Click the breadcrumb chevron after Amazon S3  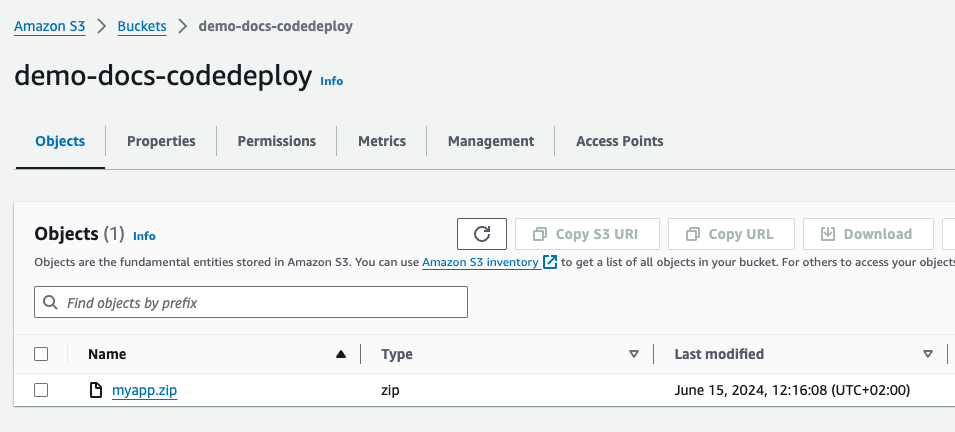[x=102, y=27]
